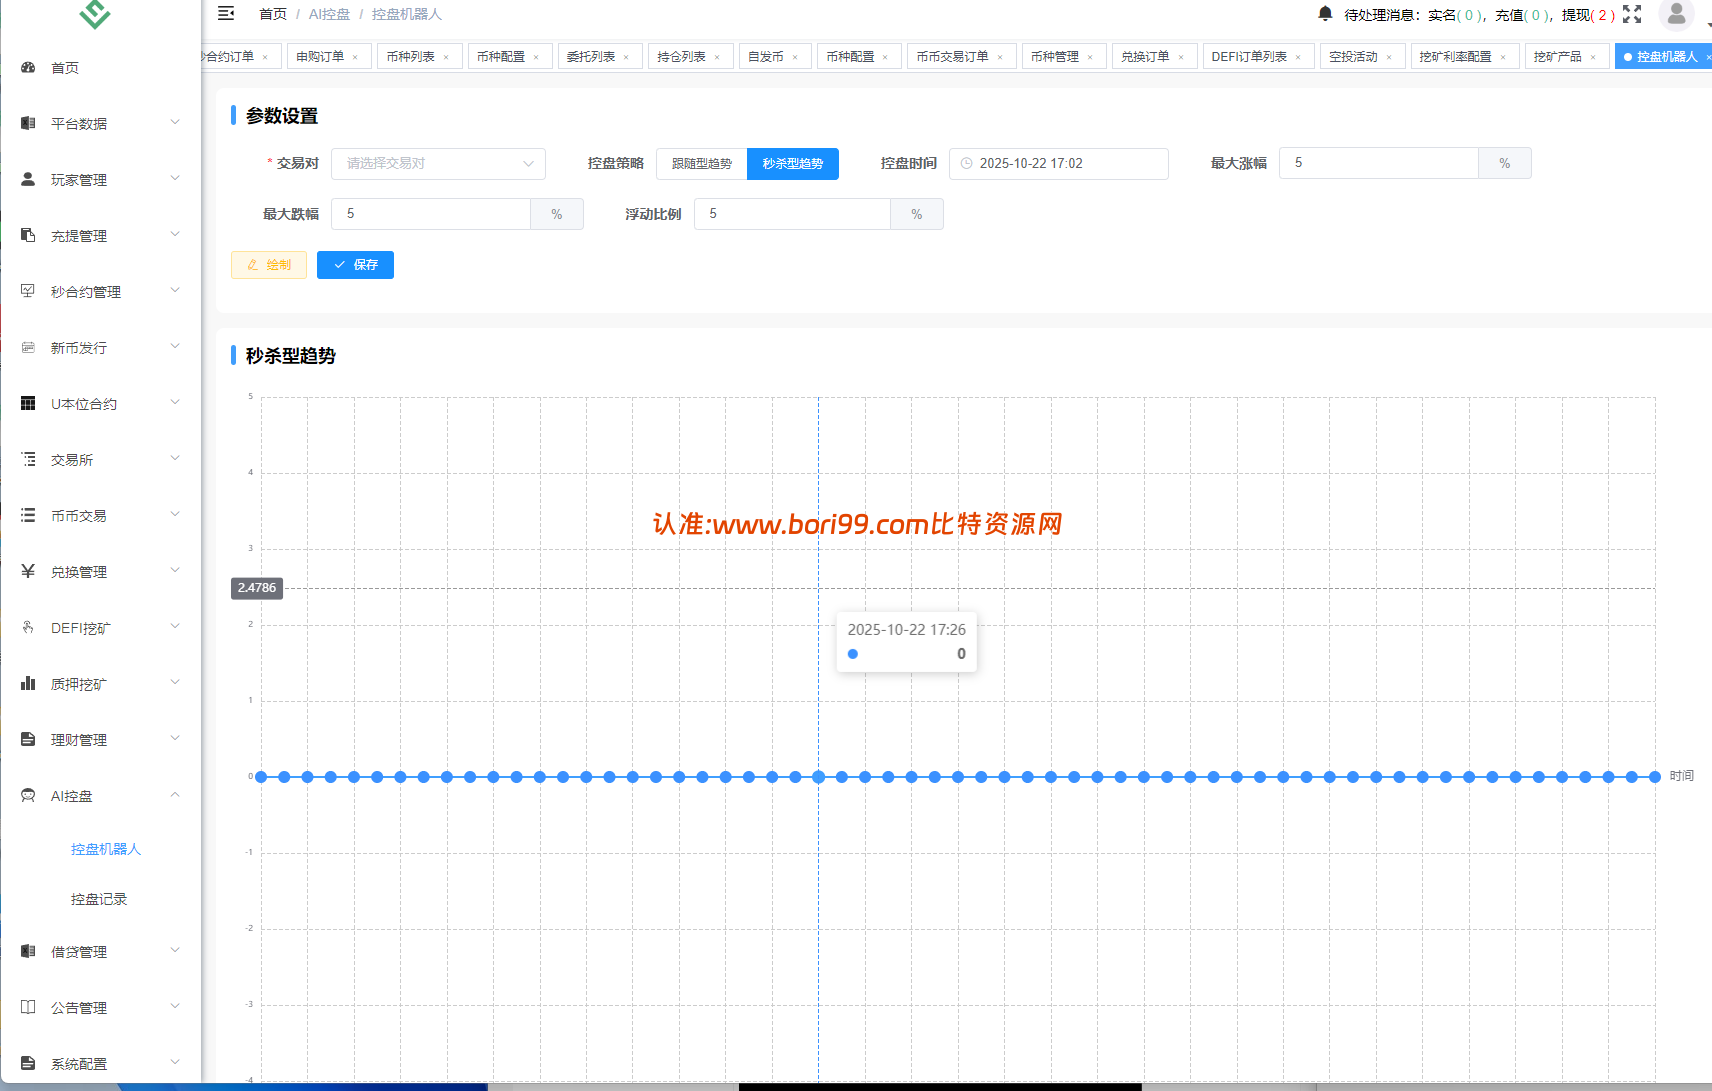Click the 保存 button

pyautogui.click(x=355, y=265)
